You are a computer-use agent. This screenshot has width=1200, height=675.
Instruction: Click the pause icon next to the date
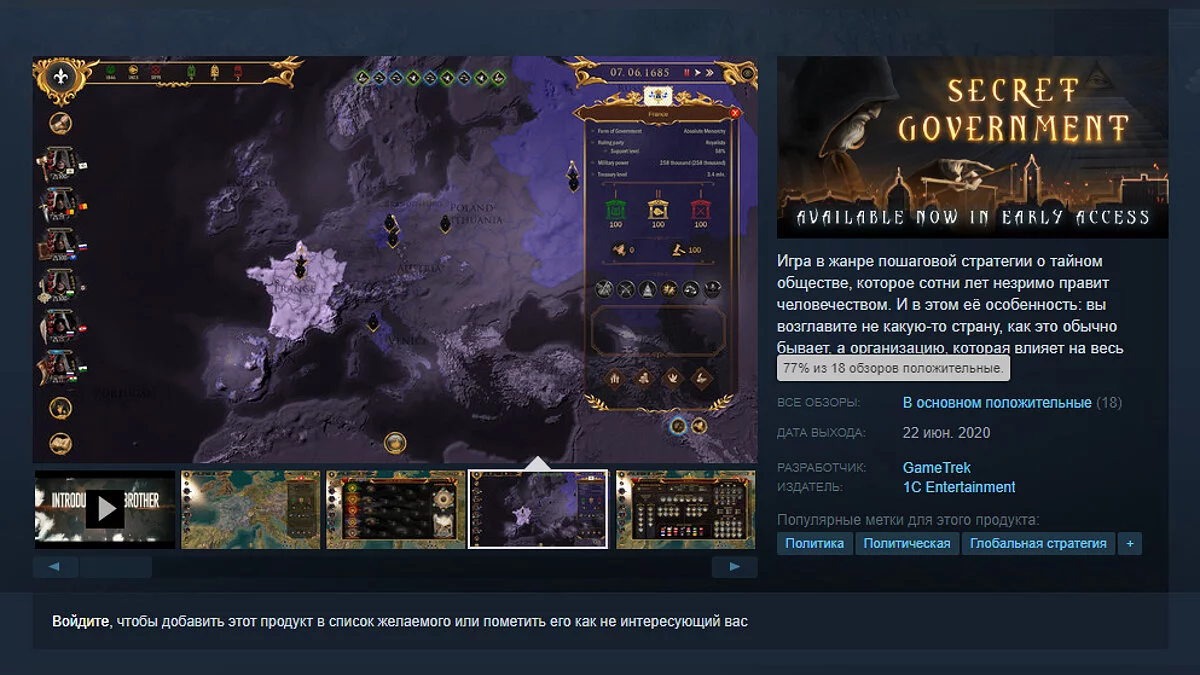[686, 72]
